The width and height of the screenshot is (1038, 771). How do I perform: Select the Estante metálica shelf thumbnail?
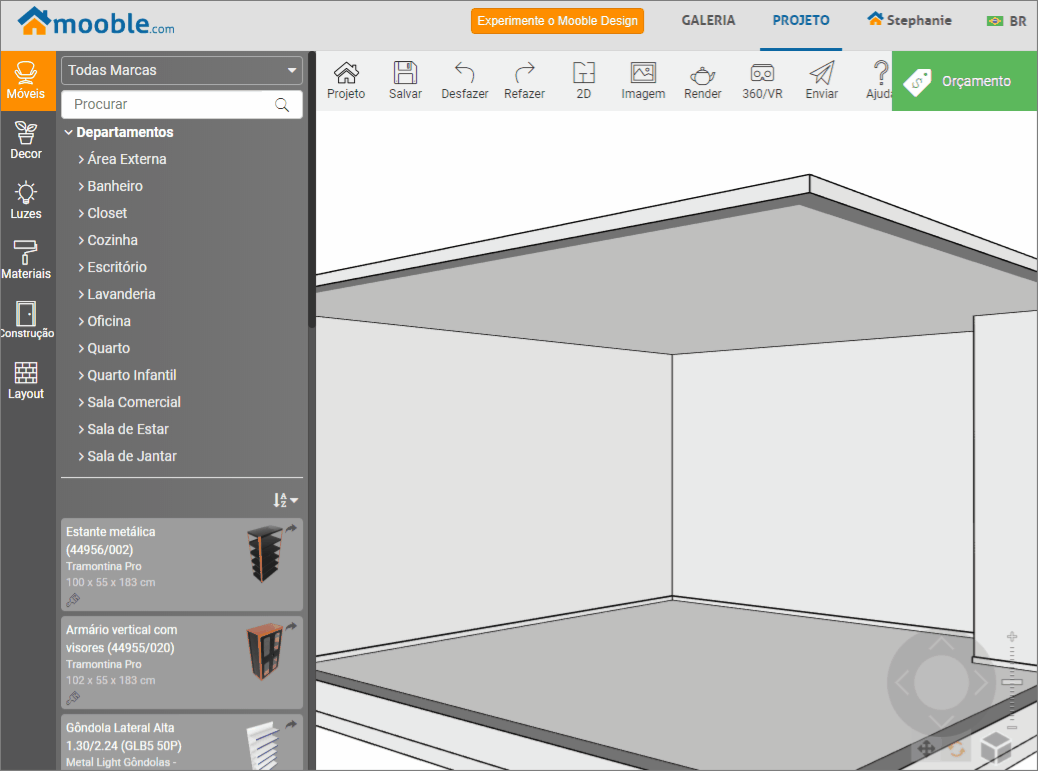(265, 555)
